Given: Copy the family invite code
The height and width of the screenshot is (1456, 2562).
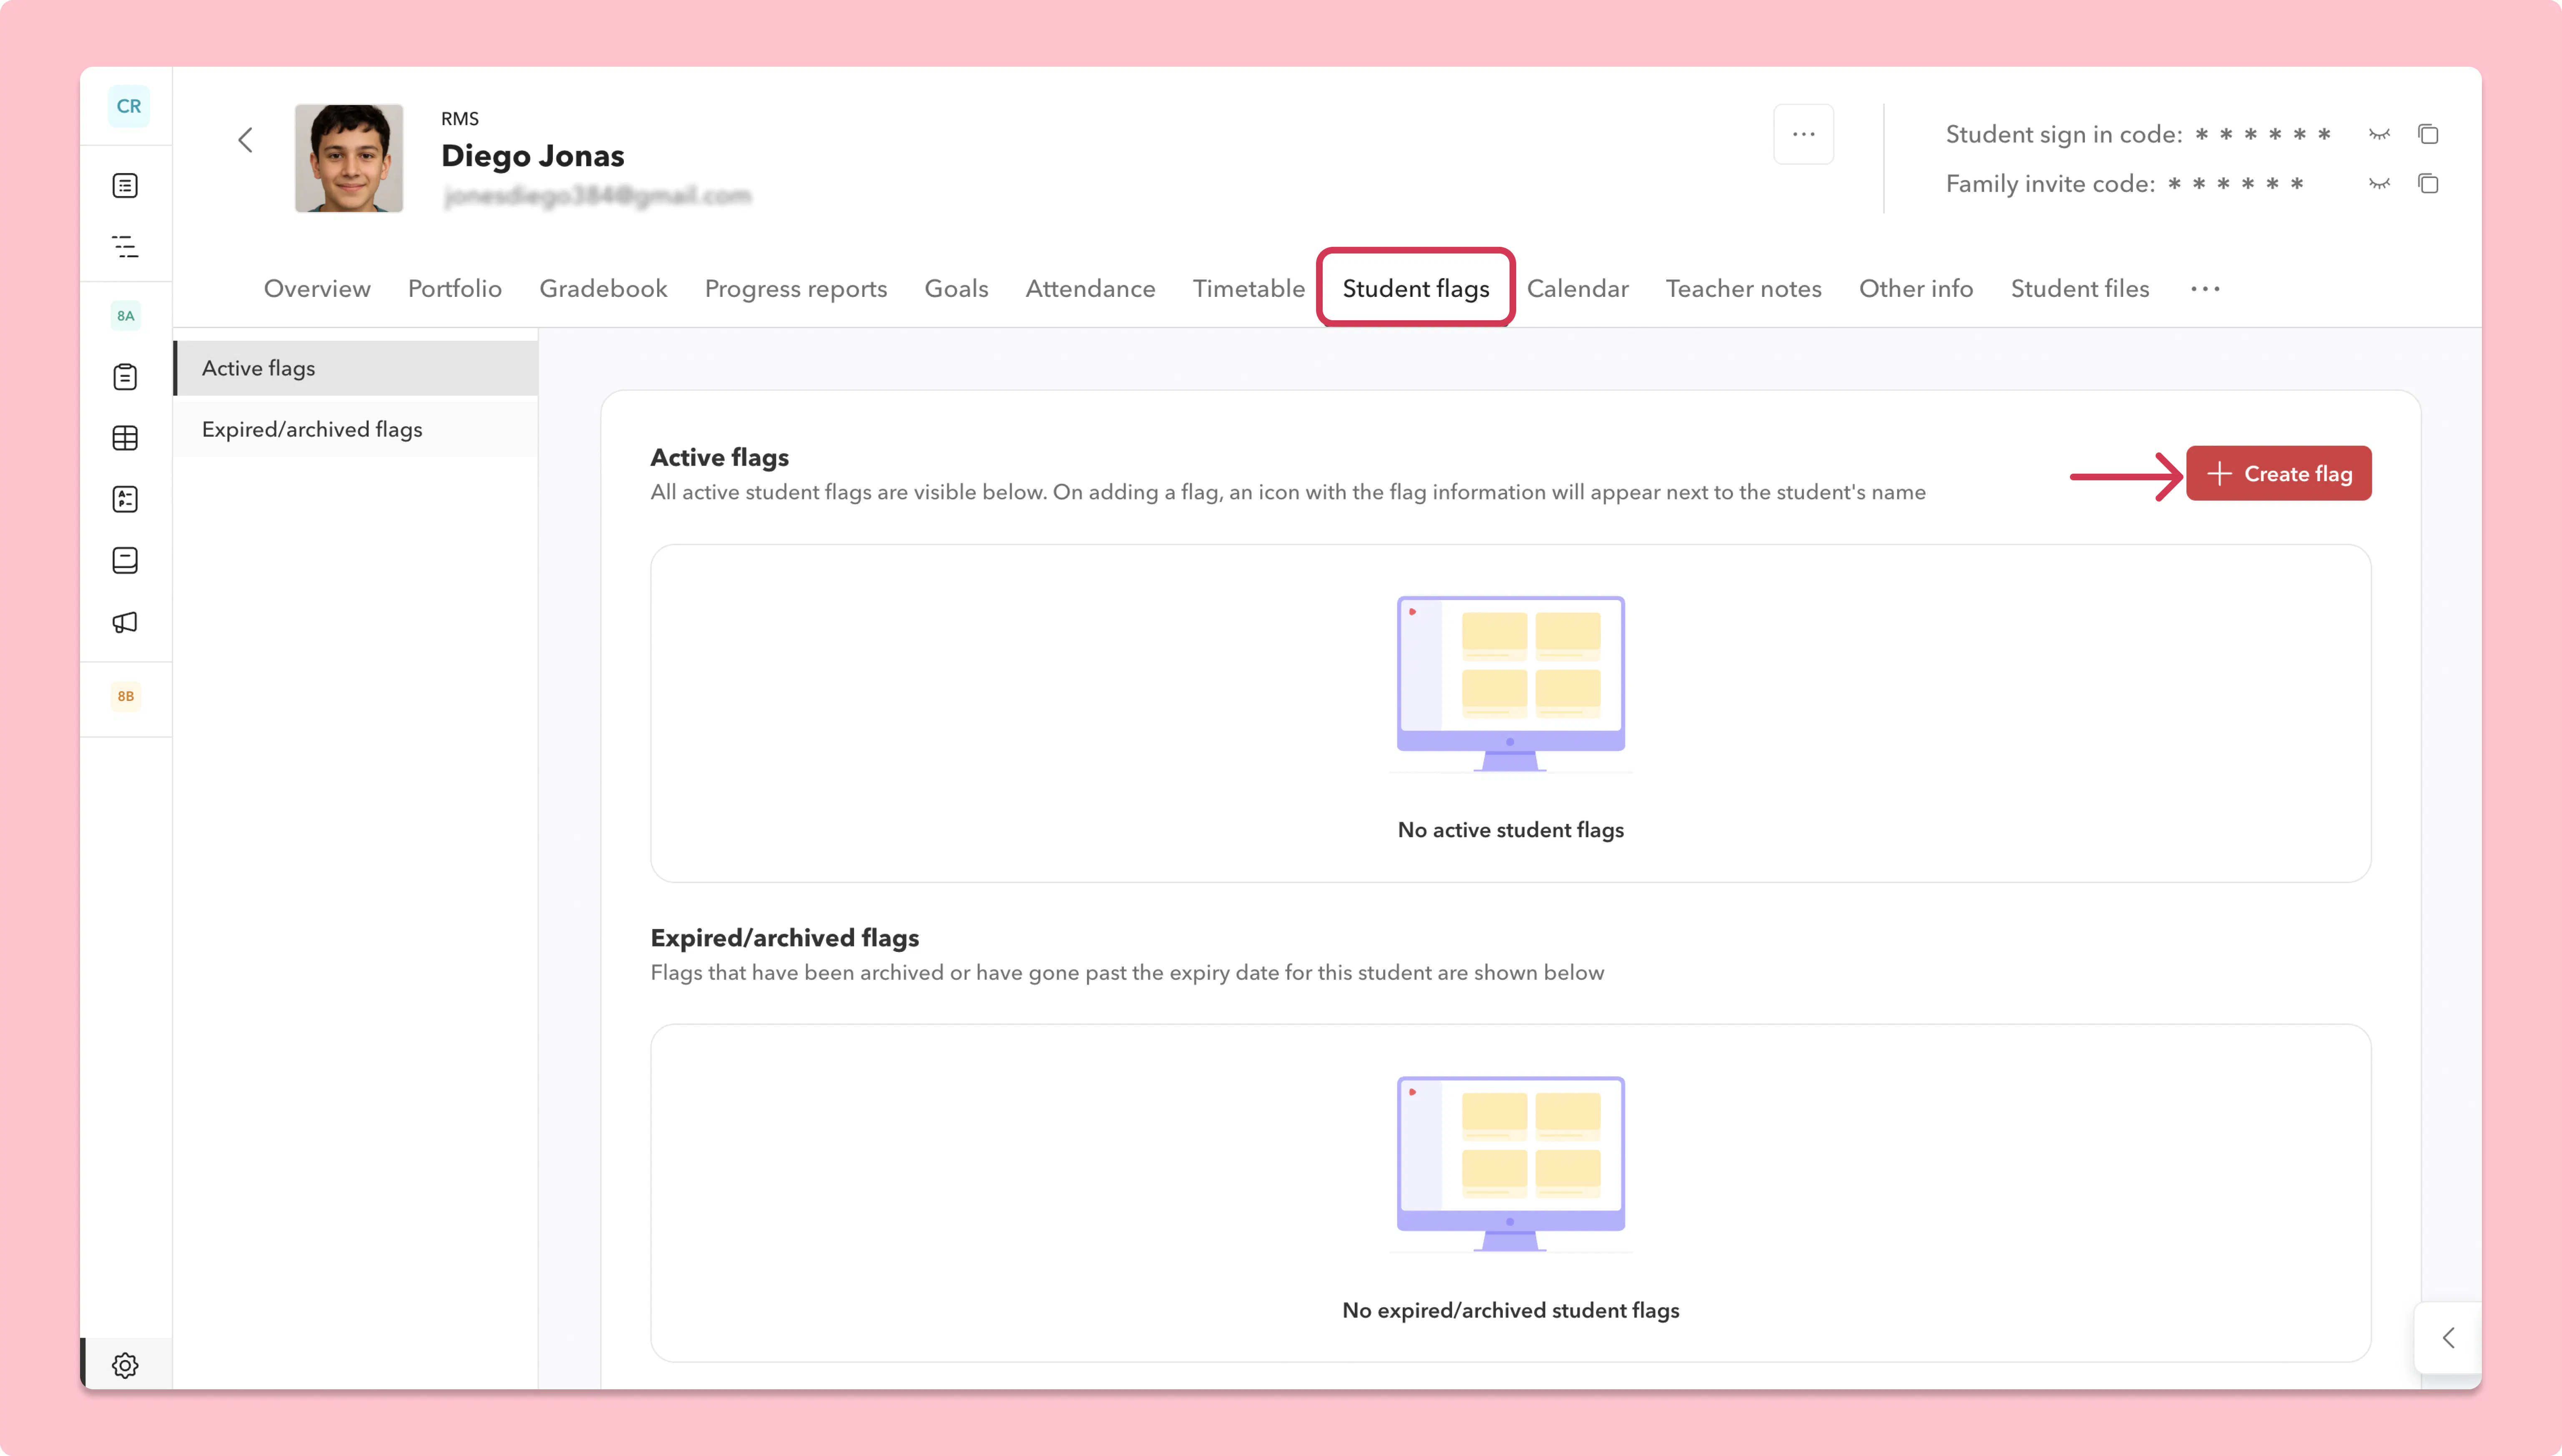Looking at the screenshot, I should point(2428,184).
